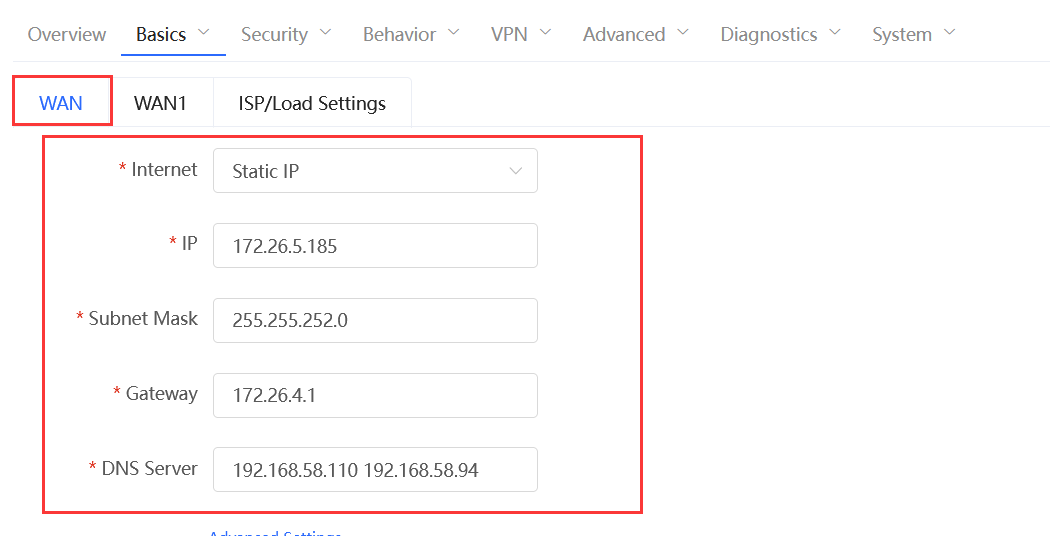The height and width of the screenshot is (536, 1050).
Task: Switch to the WAN1 tab
Action: pyautogui.click(x=160, y=103)
